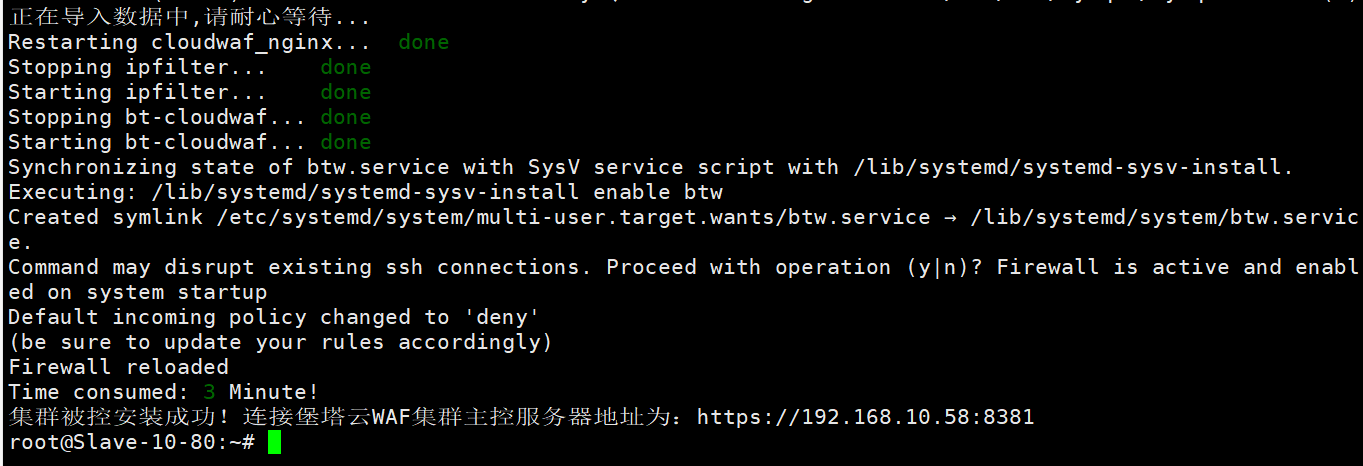
Task: Click the green done after Restarting cloudwaf_nginx
Action: click(424, 42)
